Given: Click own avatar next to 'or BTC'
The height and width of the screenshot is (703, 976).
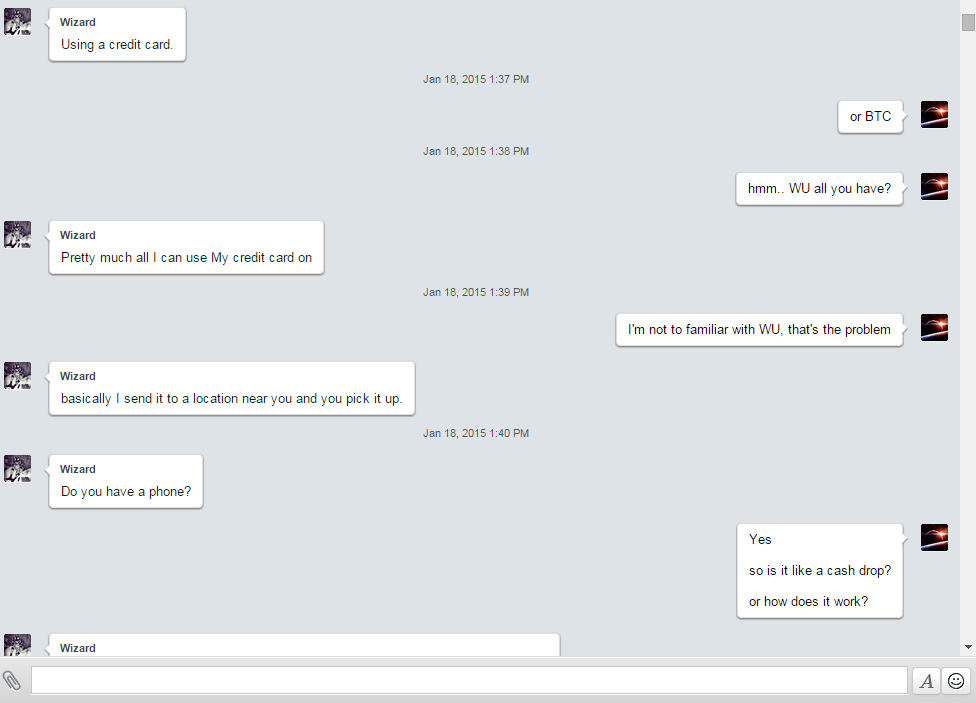Looking at the screenshot, I should 934,115.
